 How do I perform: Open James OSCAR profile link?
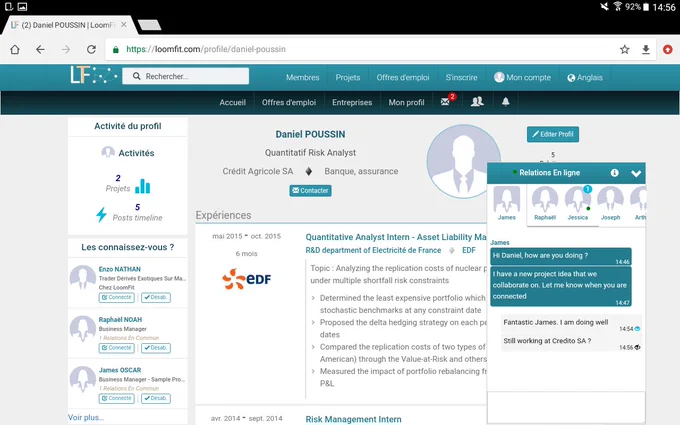[x=120, y=370]
